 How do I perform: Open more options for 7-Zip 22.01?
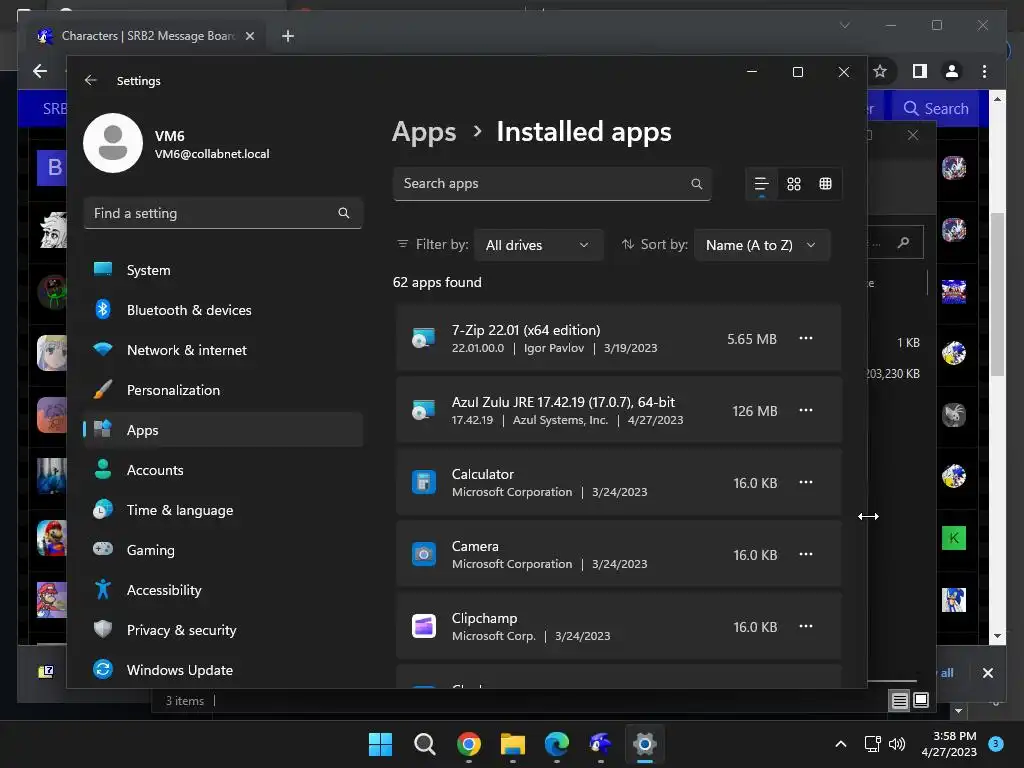coord(806,338)
